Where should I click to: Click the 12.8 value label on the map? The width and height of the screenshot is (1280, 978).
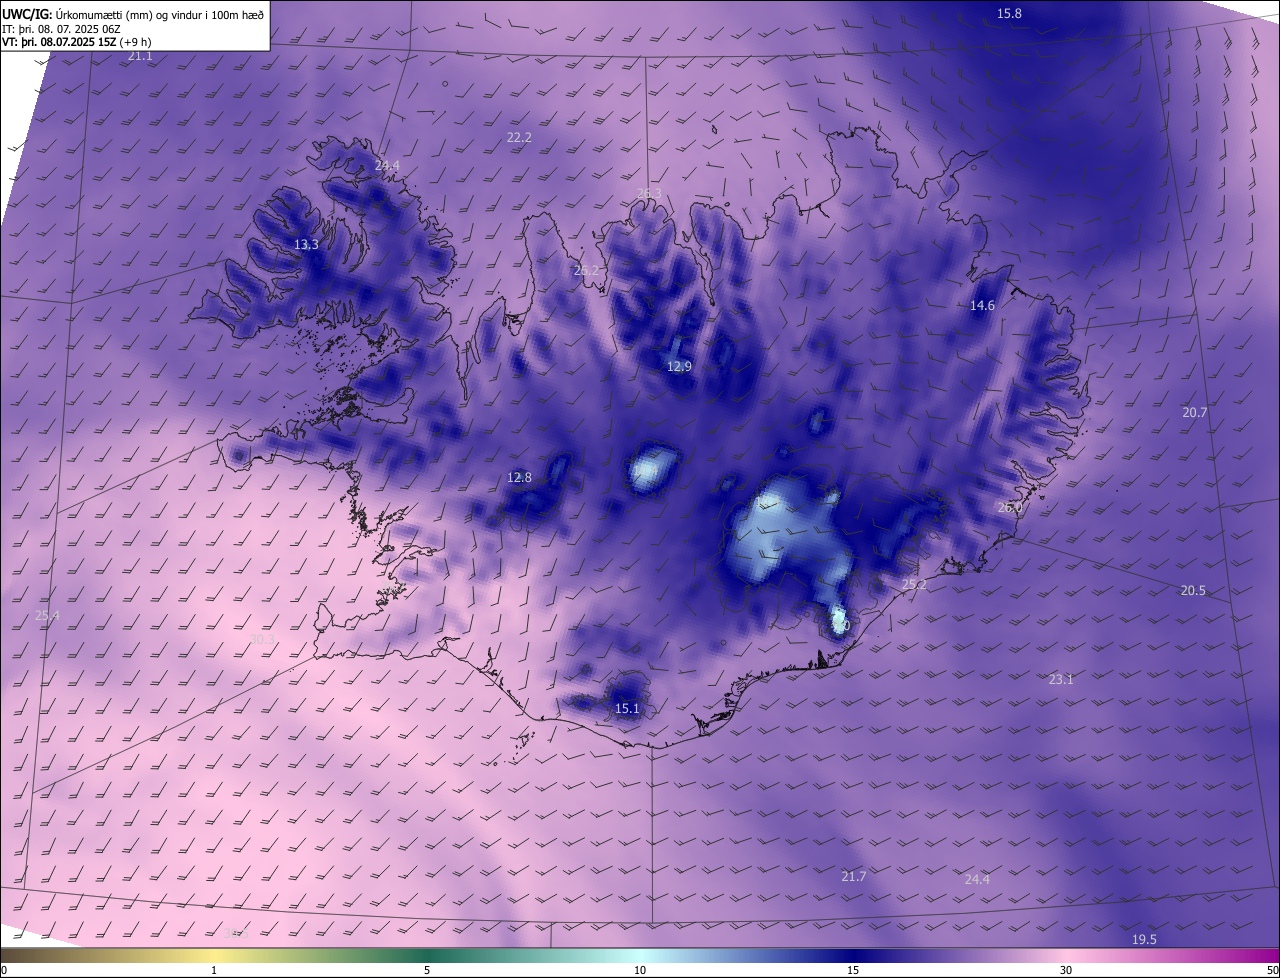(x=519, y=477)
